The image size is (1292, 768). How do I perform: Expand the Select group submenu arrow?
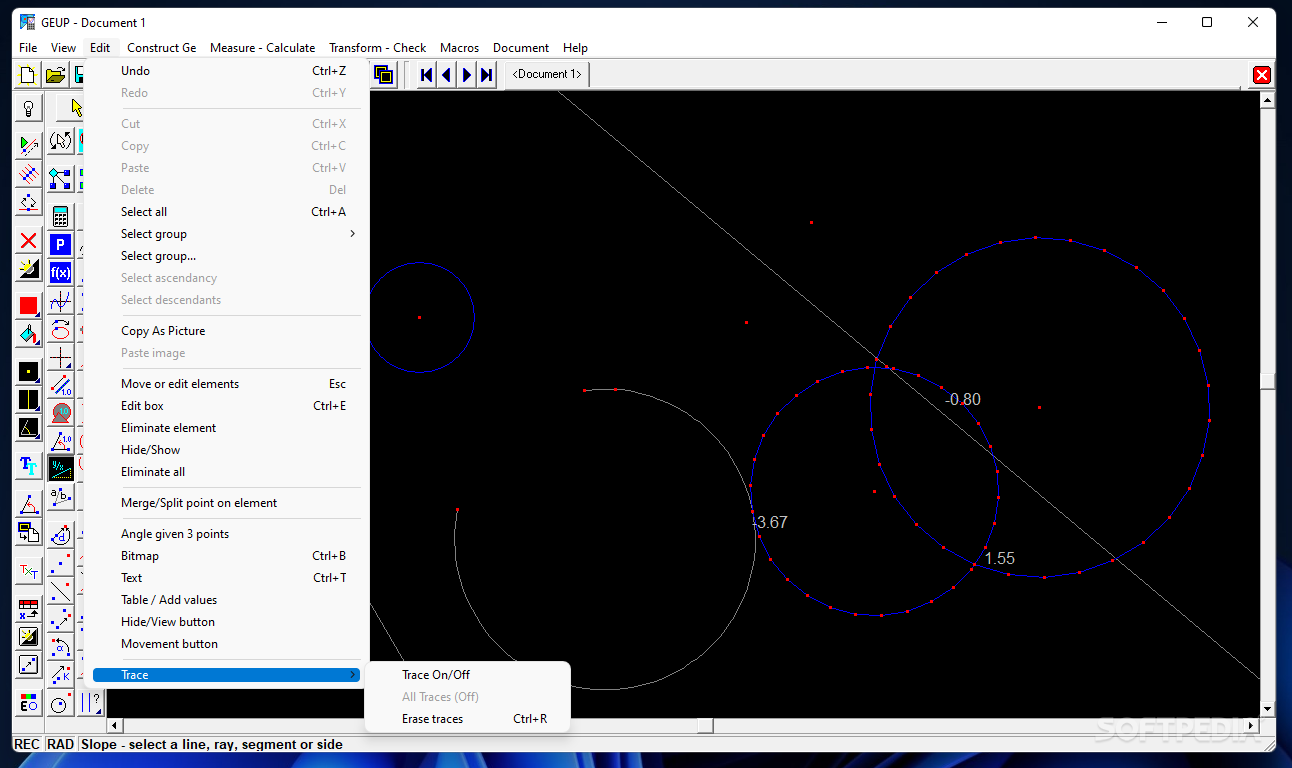point(352,234)
